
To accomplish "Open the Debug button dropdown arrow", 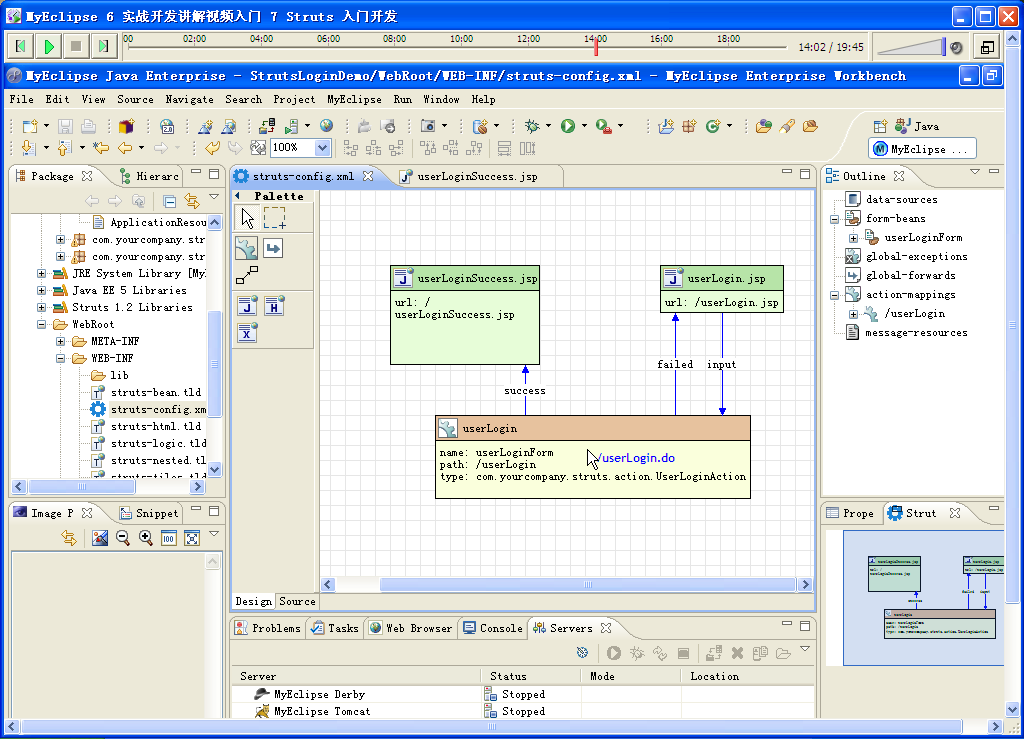I will (x=548, y=126).
